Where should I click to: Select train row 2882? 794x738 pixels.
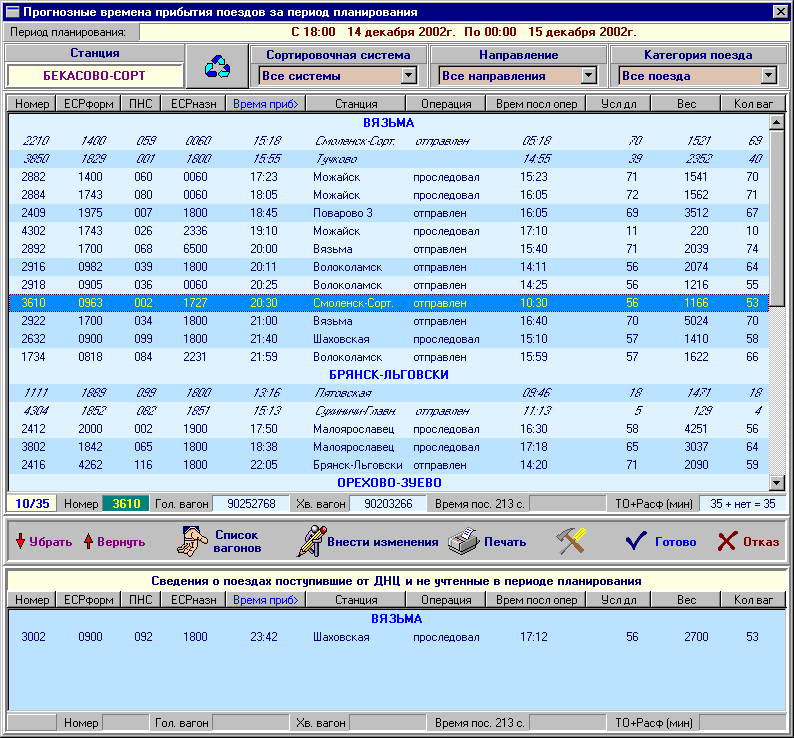tap(389, 177)
